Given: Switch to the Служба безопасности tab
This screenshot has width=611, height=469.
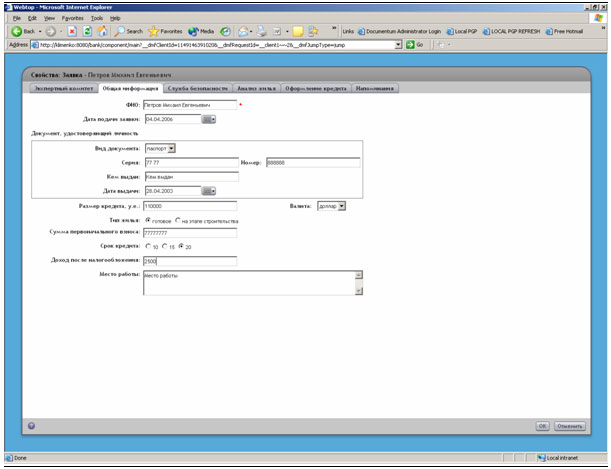Looking at the screenshot, I should [x=190, y=88].
